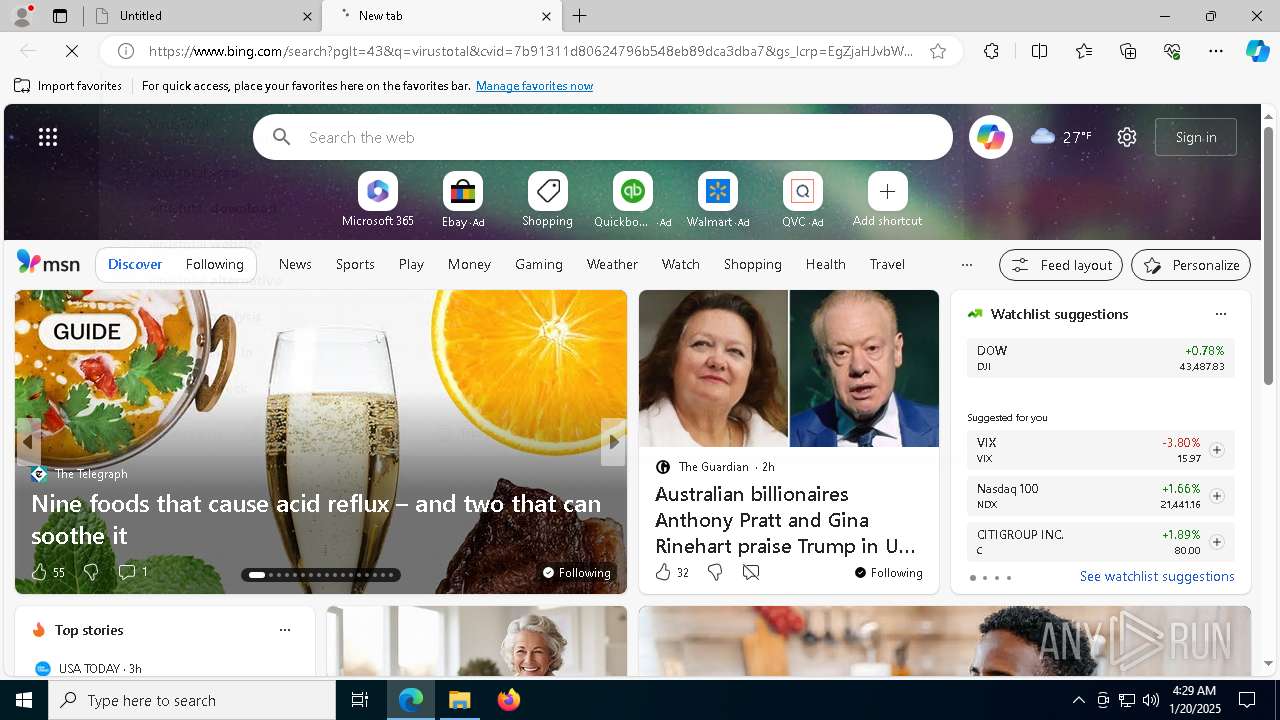This screenshot has height=720, width=1280.
Task: View site information for the address bar
Action: pyautogui.click(x=126, y=51)
